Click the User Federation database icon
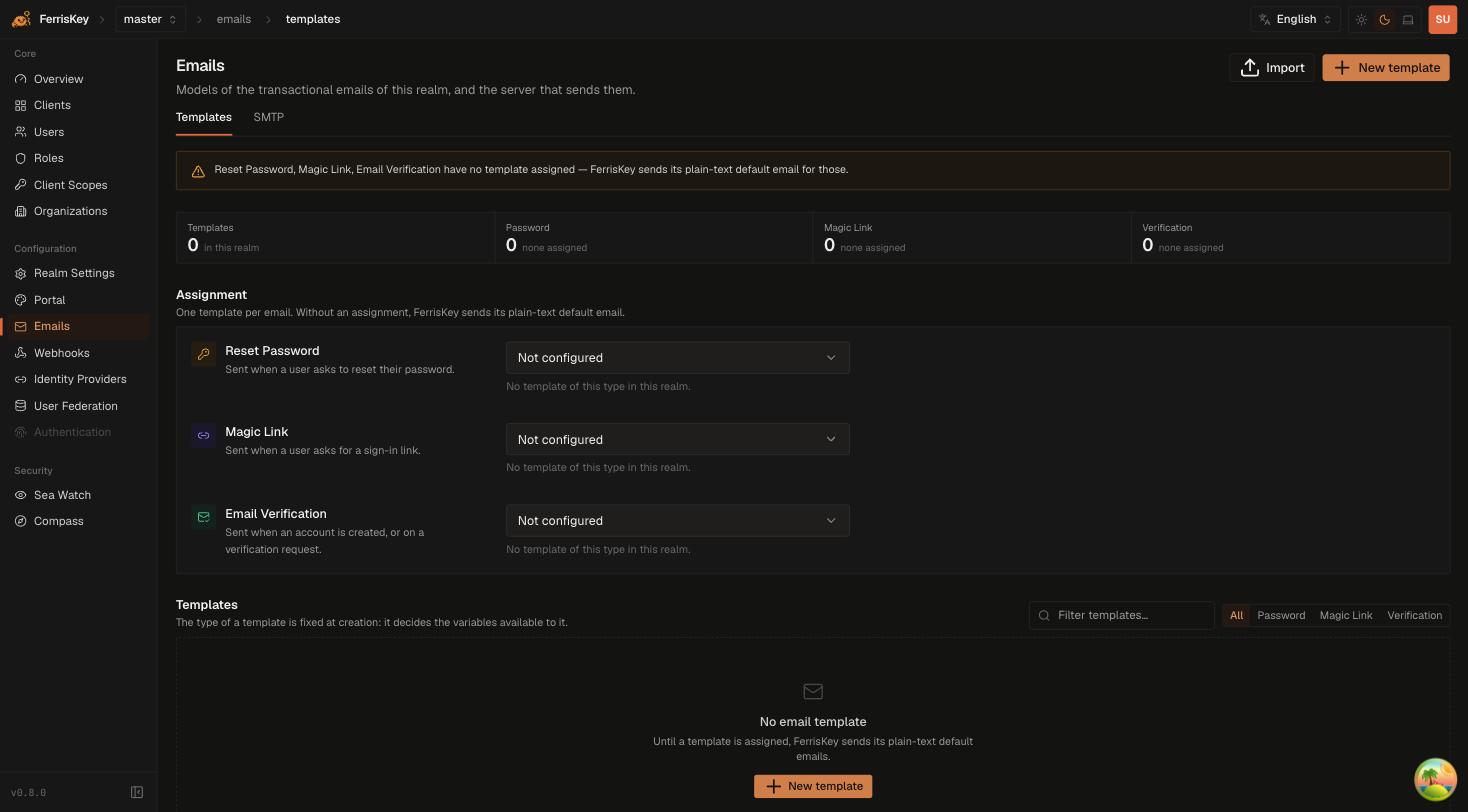This screenshot has width=1468, height=812. pyautogui.click(x=21, y=406)
